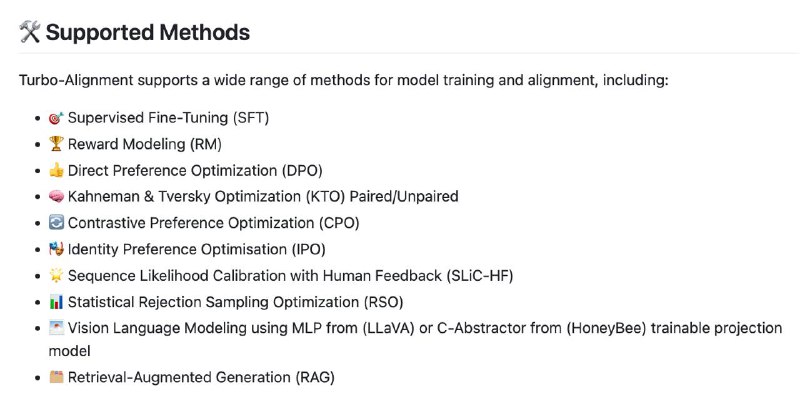Click the picture emoji beside Vision Language Modeling

(x=56, y=328)
